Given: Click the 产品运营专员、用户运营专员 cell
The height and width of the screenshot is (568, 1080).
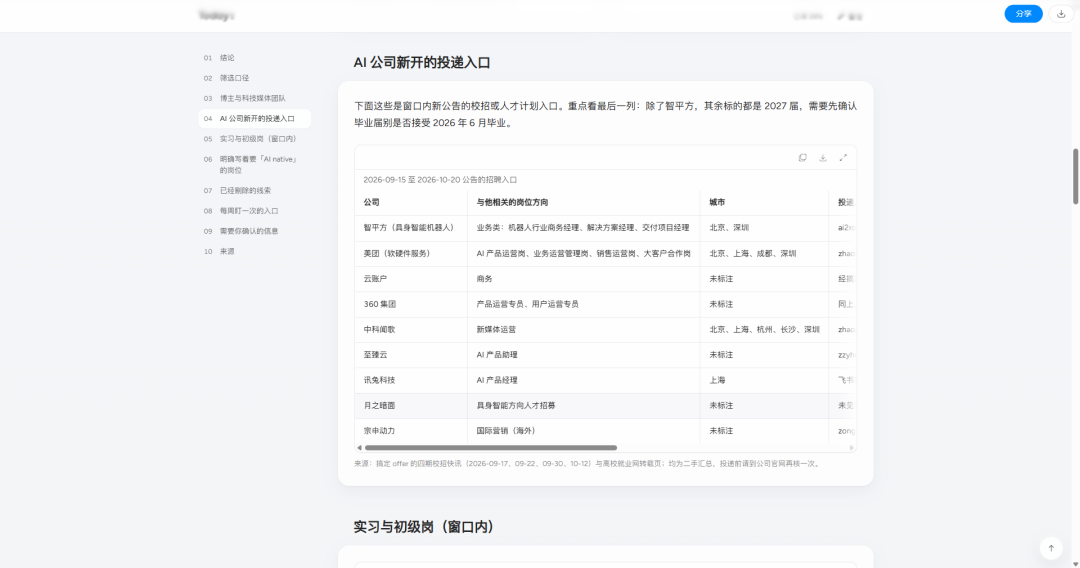Looking at the screenshot, I should pos(583,304).
